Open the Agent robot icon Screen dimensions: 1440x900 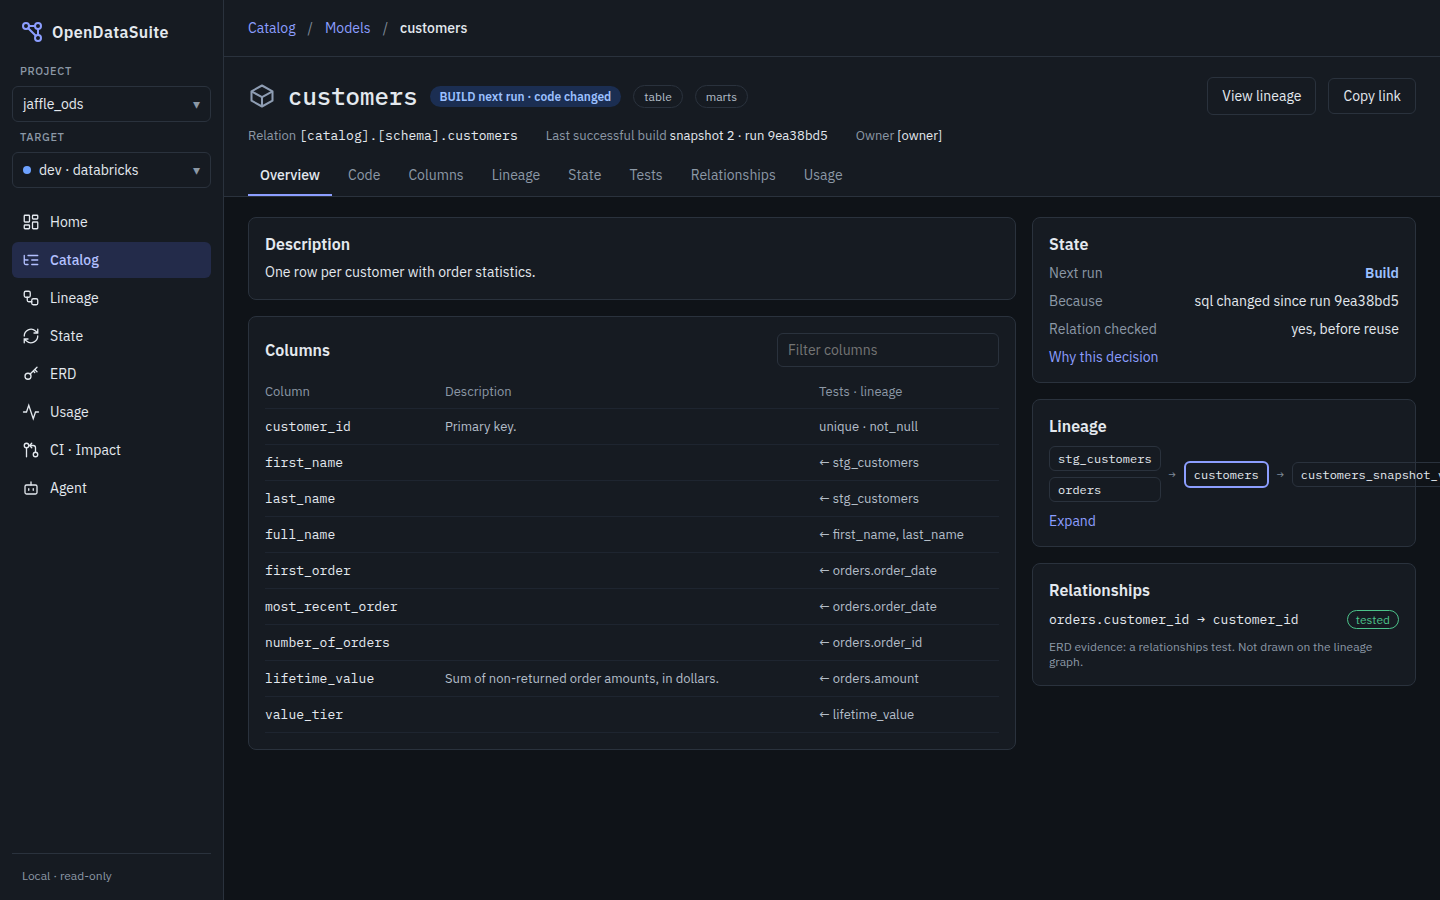[31, 488]
